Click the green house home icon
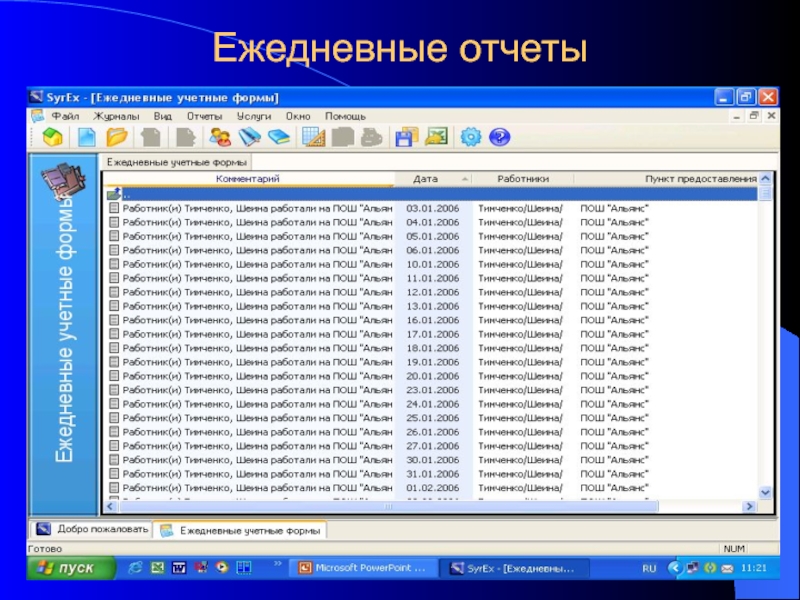800x600 pixels. [52, 137]
